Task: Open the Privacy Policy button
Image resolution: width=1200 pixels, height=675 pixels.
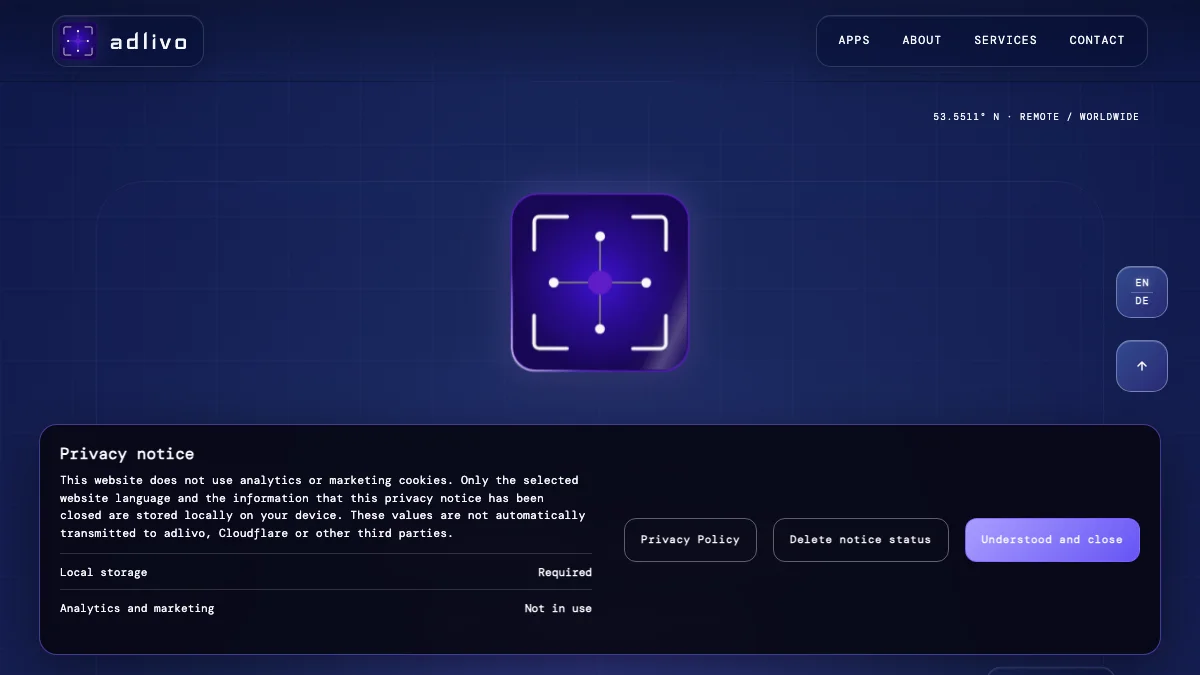Action: coord(690,540)
